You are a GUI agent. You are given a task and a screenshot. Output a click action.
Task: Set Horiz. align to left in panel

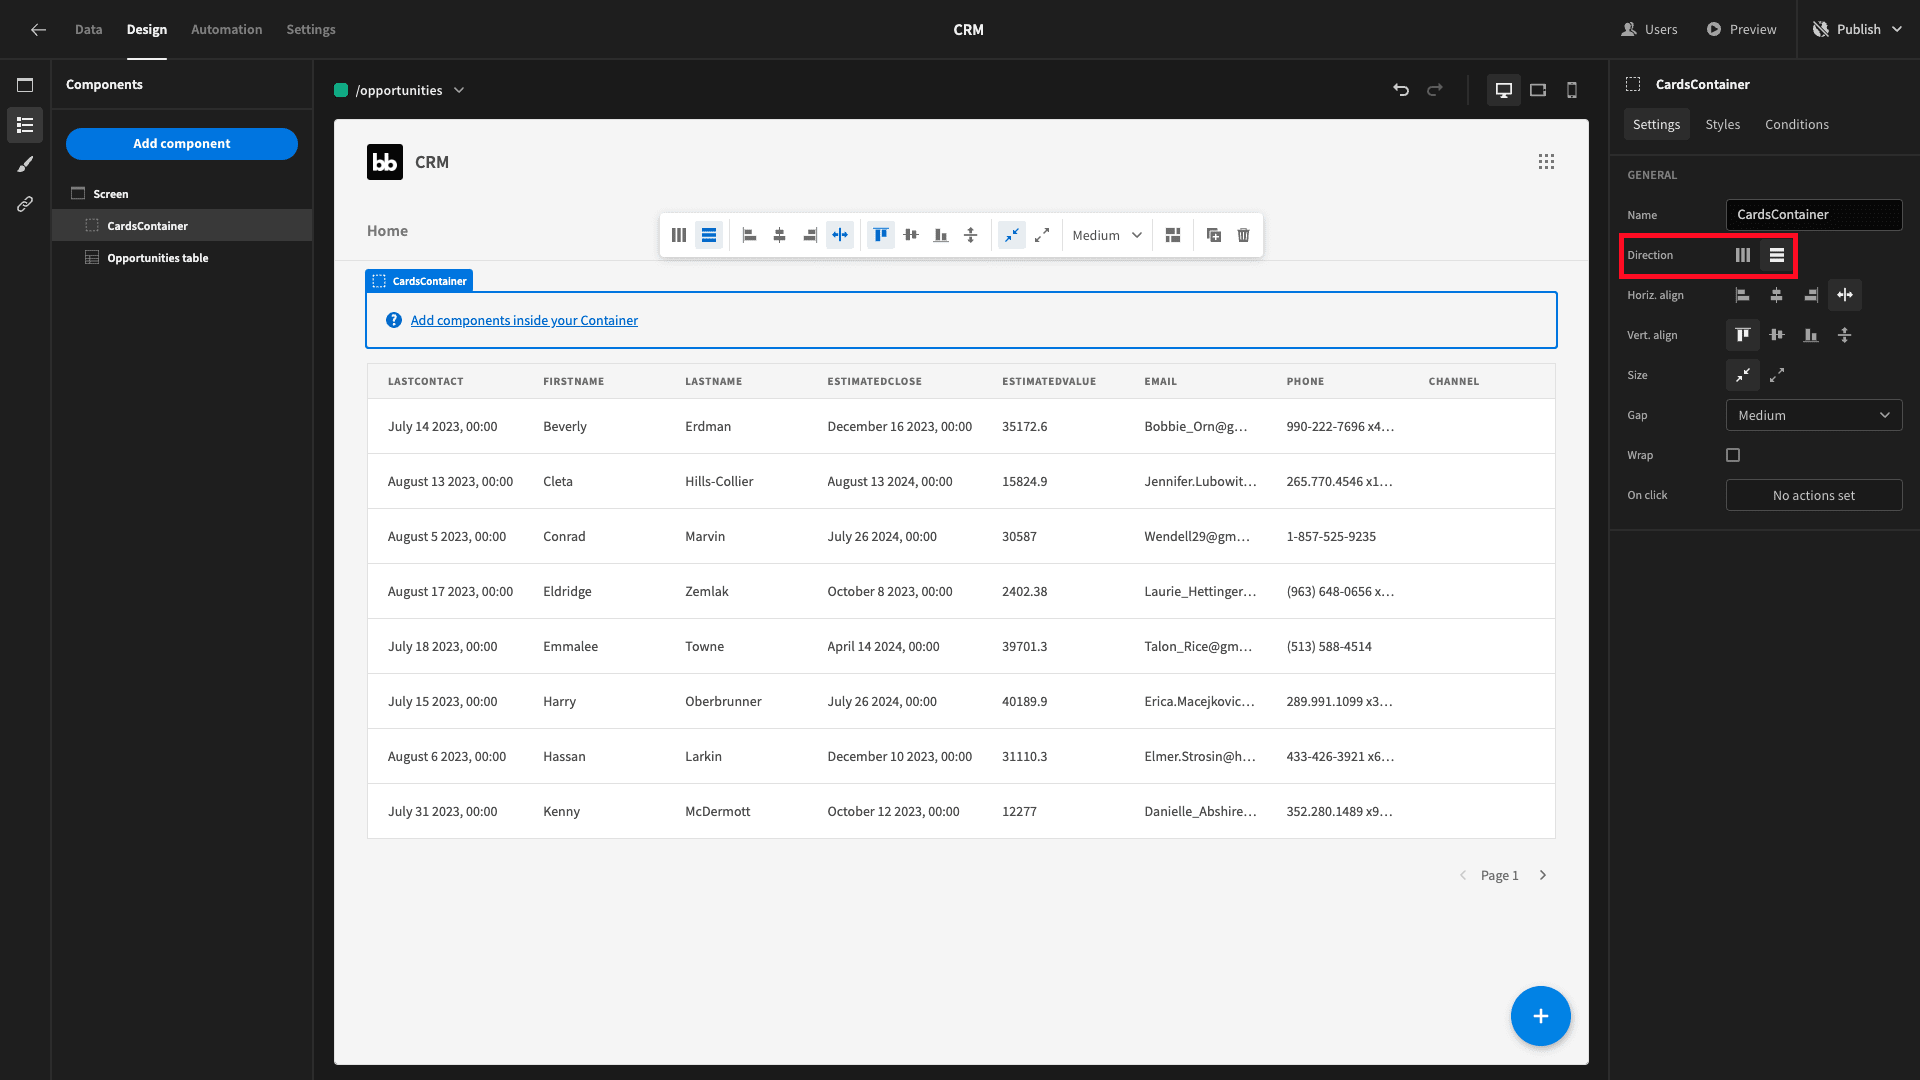[x=1743, y=295]
